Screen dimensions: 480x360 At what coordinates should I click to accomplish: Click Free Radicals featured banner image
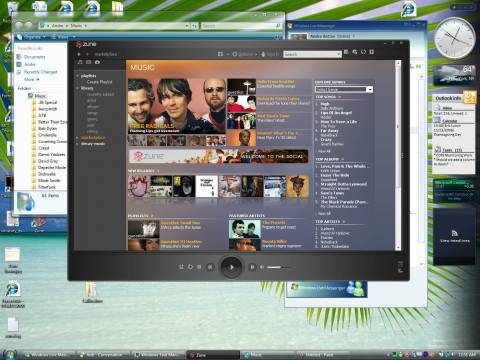pos(177,106)
